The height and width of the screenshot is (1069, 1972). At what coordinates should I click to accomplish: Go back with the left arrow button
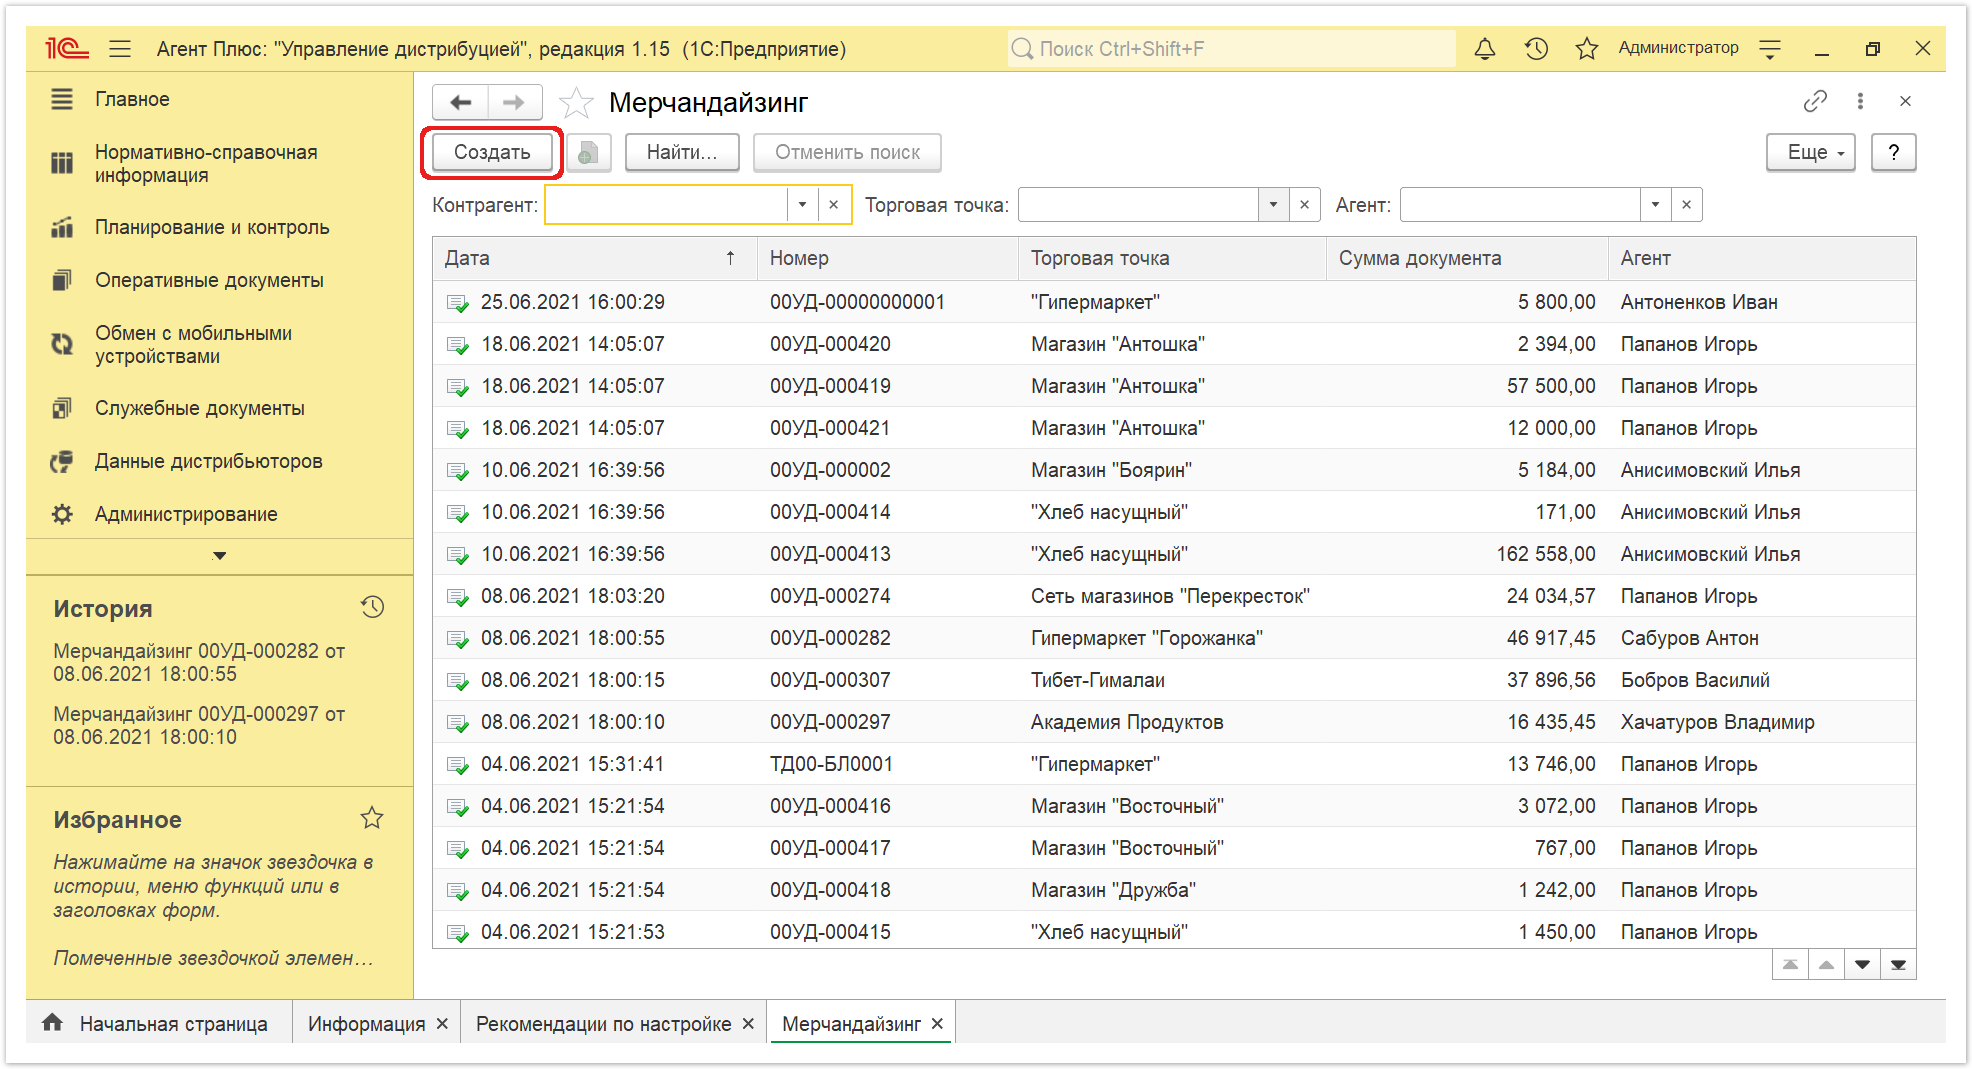[x=461, y=102]
